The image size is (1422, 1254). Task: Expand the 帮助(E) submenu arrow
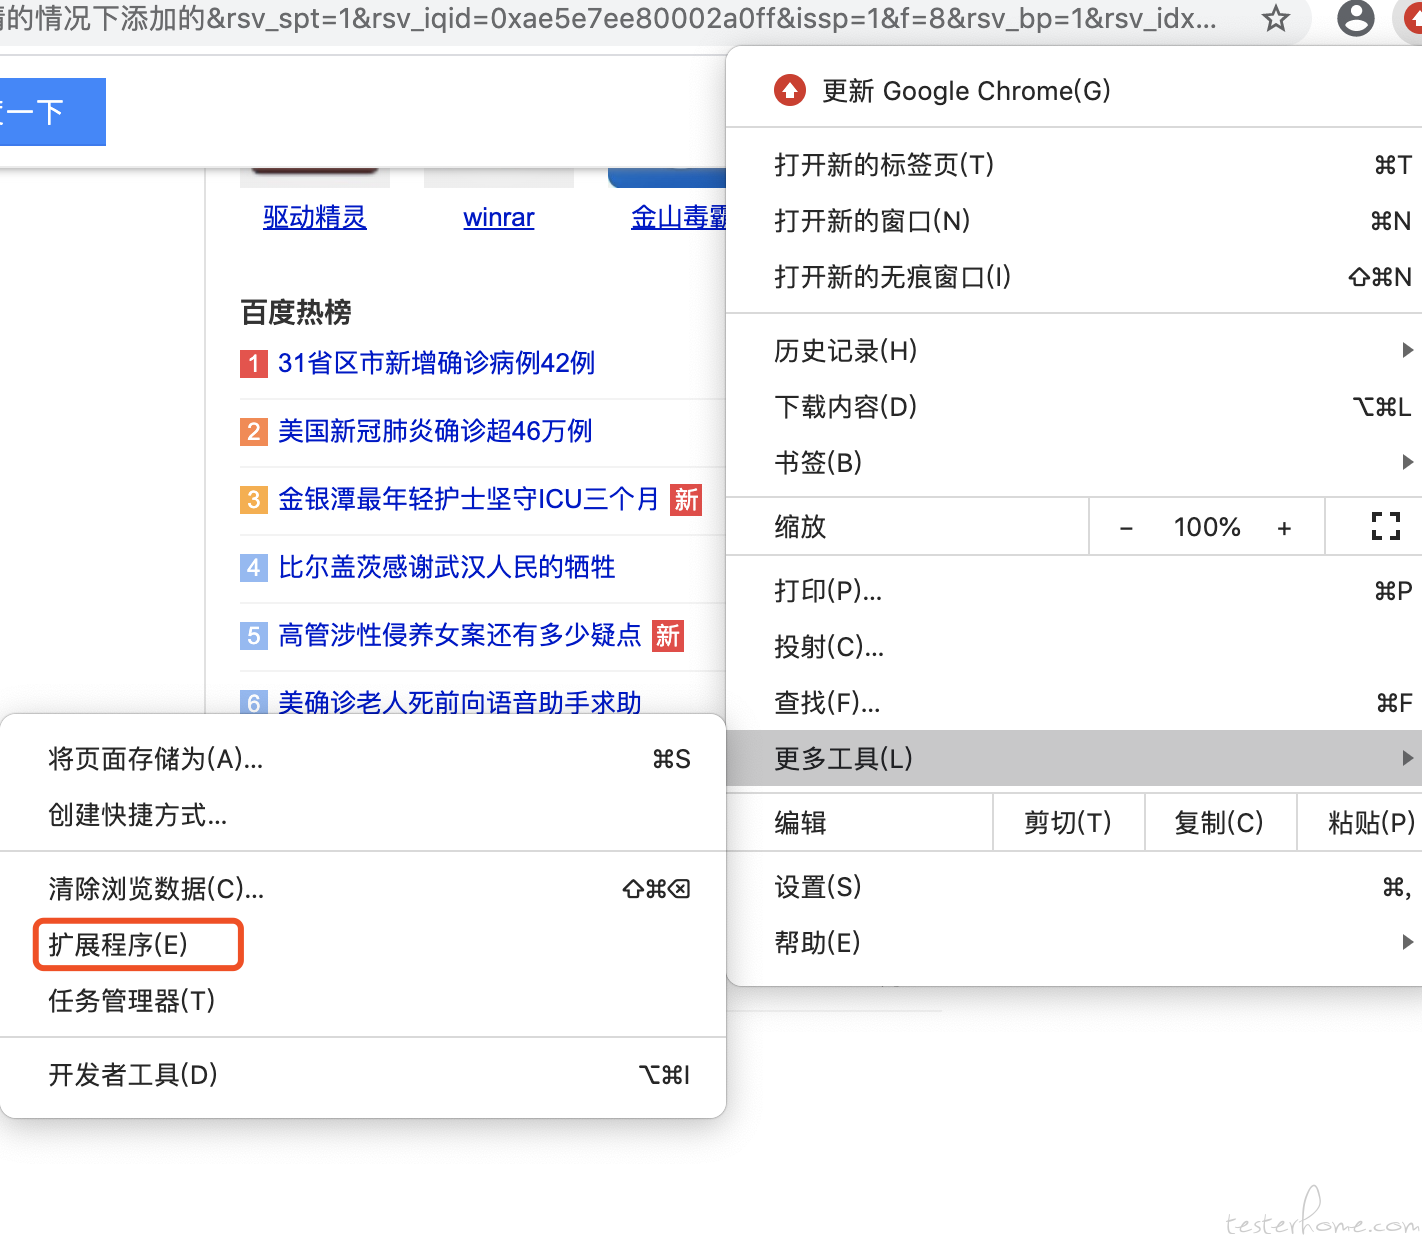click(1407, 942)
